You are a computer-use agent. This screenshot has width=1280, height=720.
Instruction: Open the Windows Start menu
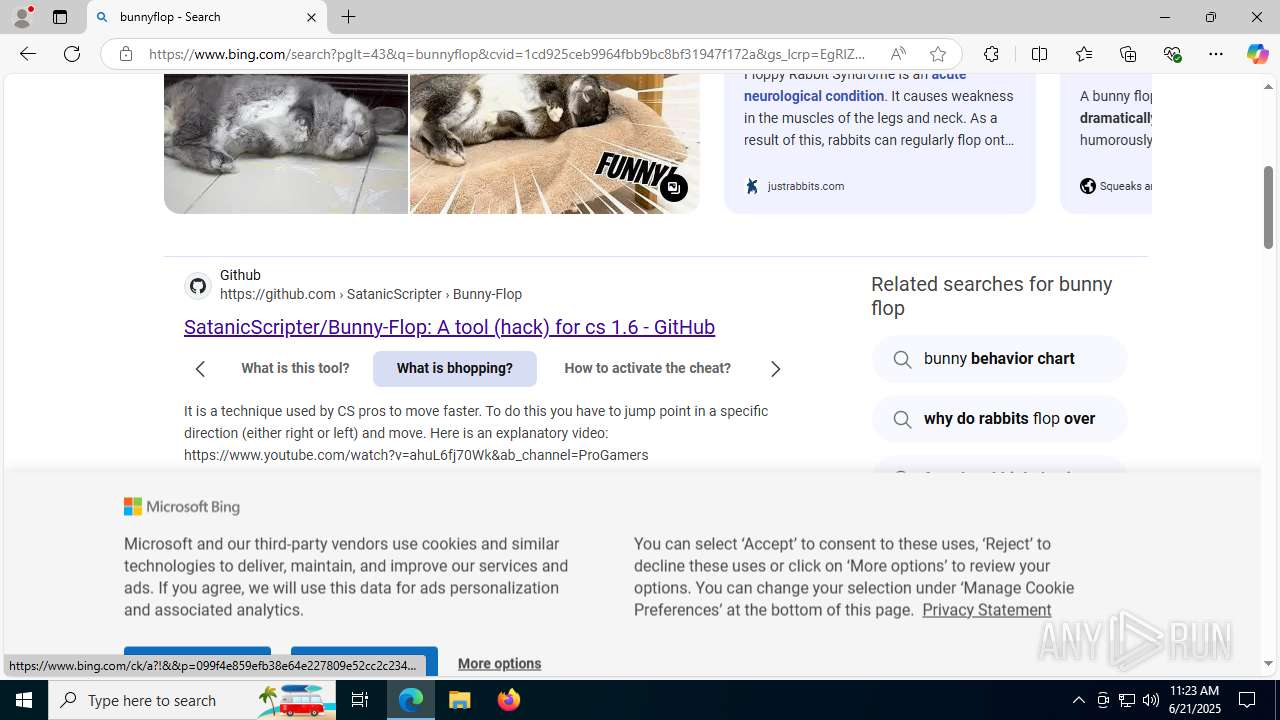tap(24, 700)
